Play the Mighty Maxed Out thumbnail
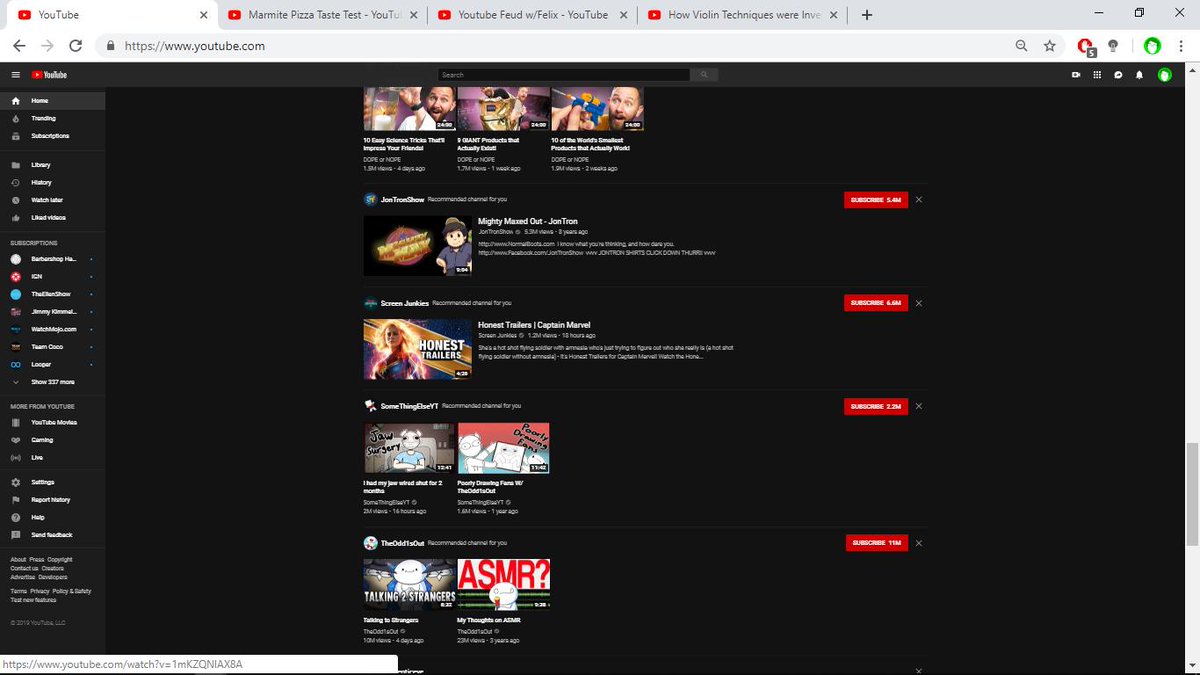Image resolution: width=1200 pixels, height=675 pixels. click(x=417, y=245)
